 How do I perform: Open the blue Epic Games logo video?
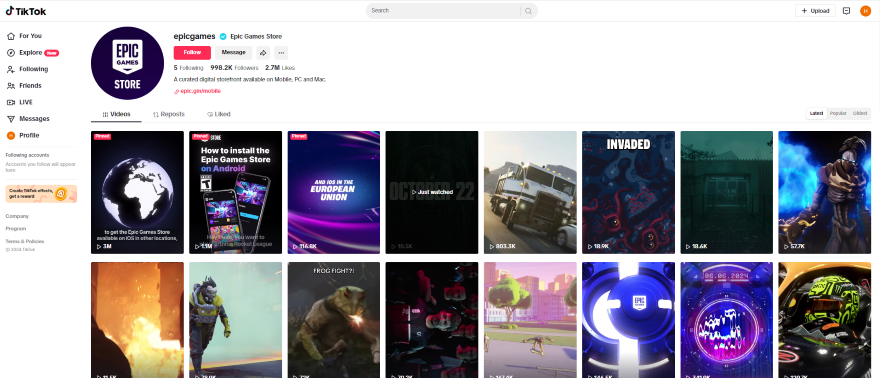[629, 320]
